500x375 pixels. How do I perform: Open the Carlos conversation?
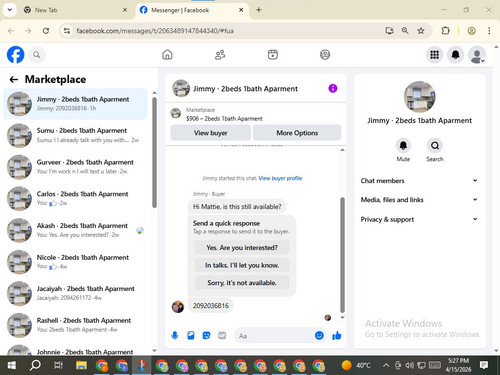(75, 198)
